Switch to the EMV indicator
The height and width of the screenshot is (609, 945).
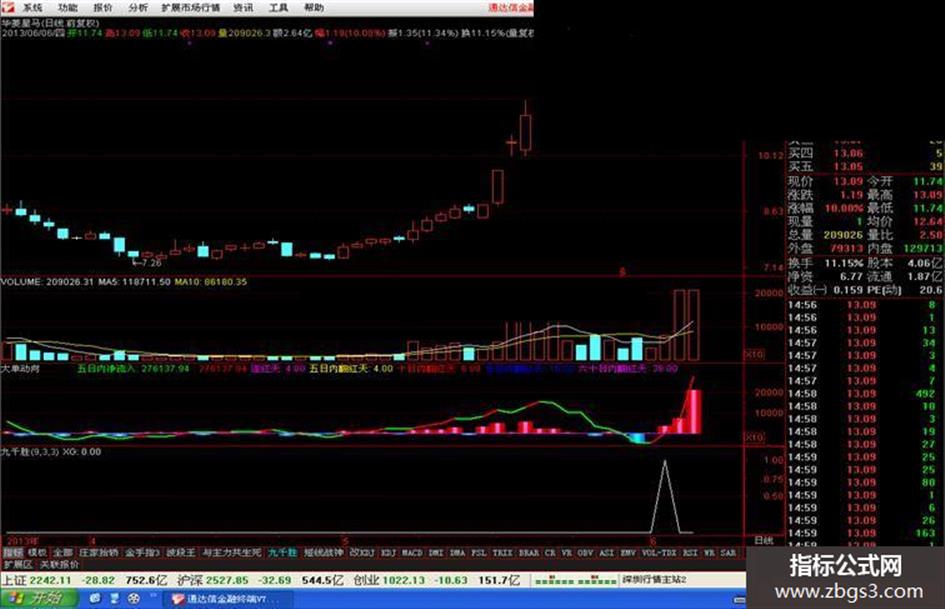(x=628, y=552)
